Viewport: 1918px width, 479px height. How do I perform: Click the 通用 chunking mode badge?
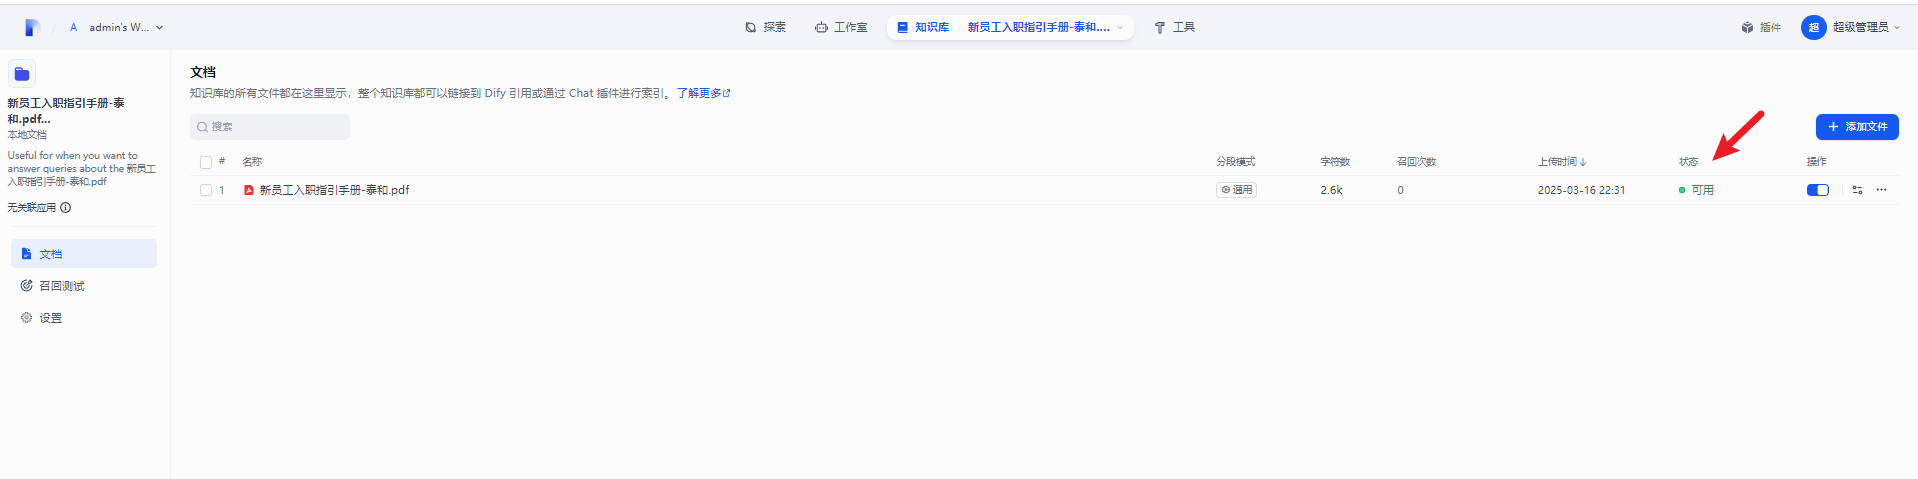tap(1237, 190)
